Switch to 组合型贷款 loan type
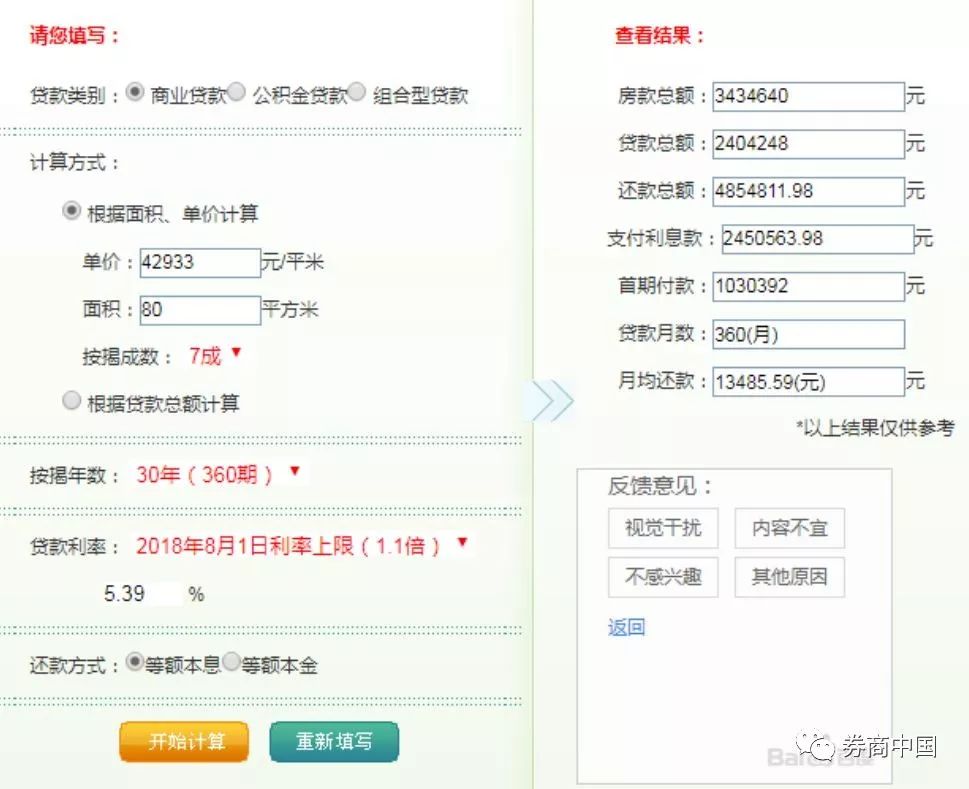This screenshot has width=969, height=789. tap(357, 95)
